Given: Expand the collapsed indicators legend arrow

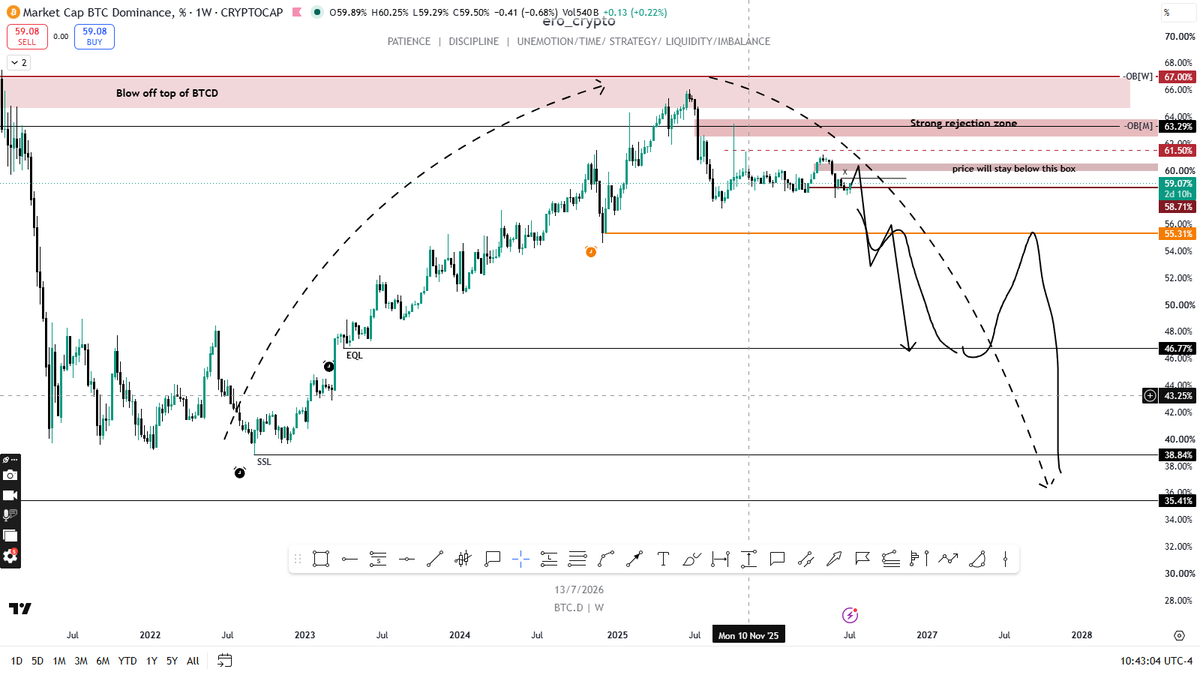Looking at the screenshot, I should coord(19,62).
